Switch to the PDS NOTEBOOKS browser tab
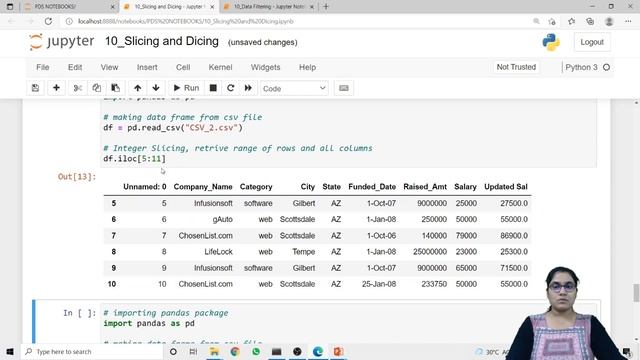This screenshot has width=640, height=360. click(69, 7)
